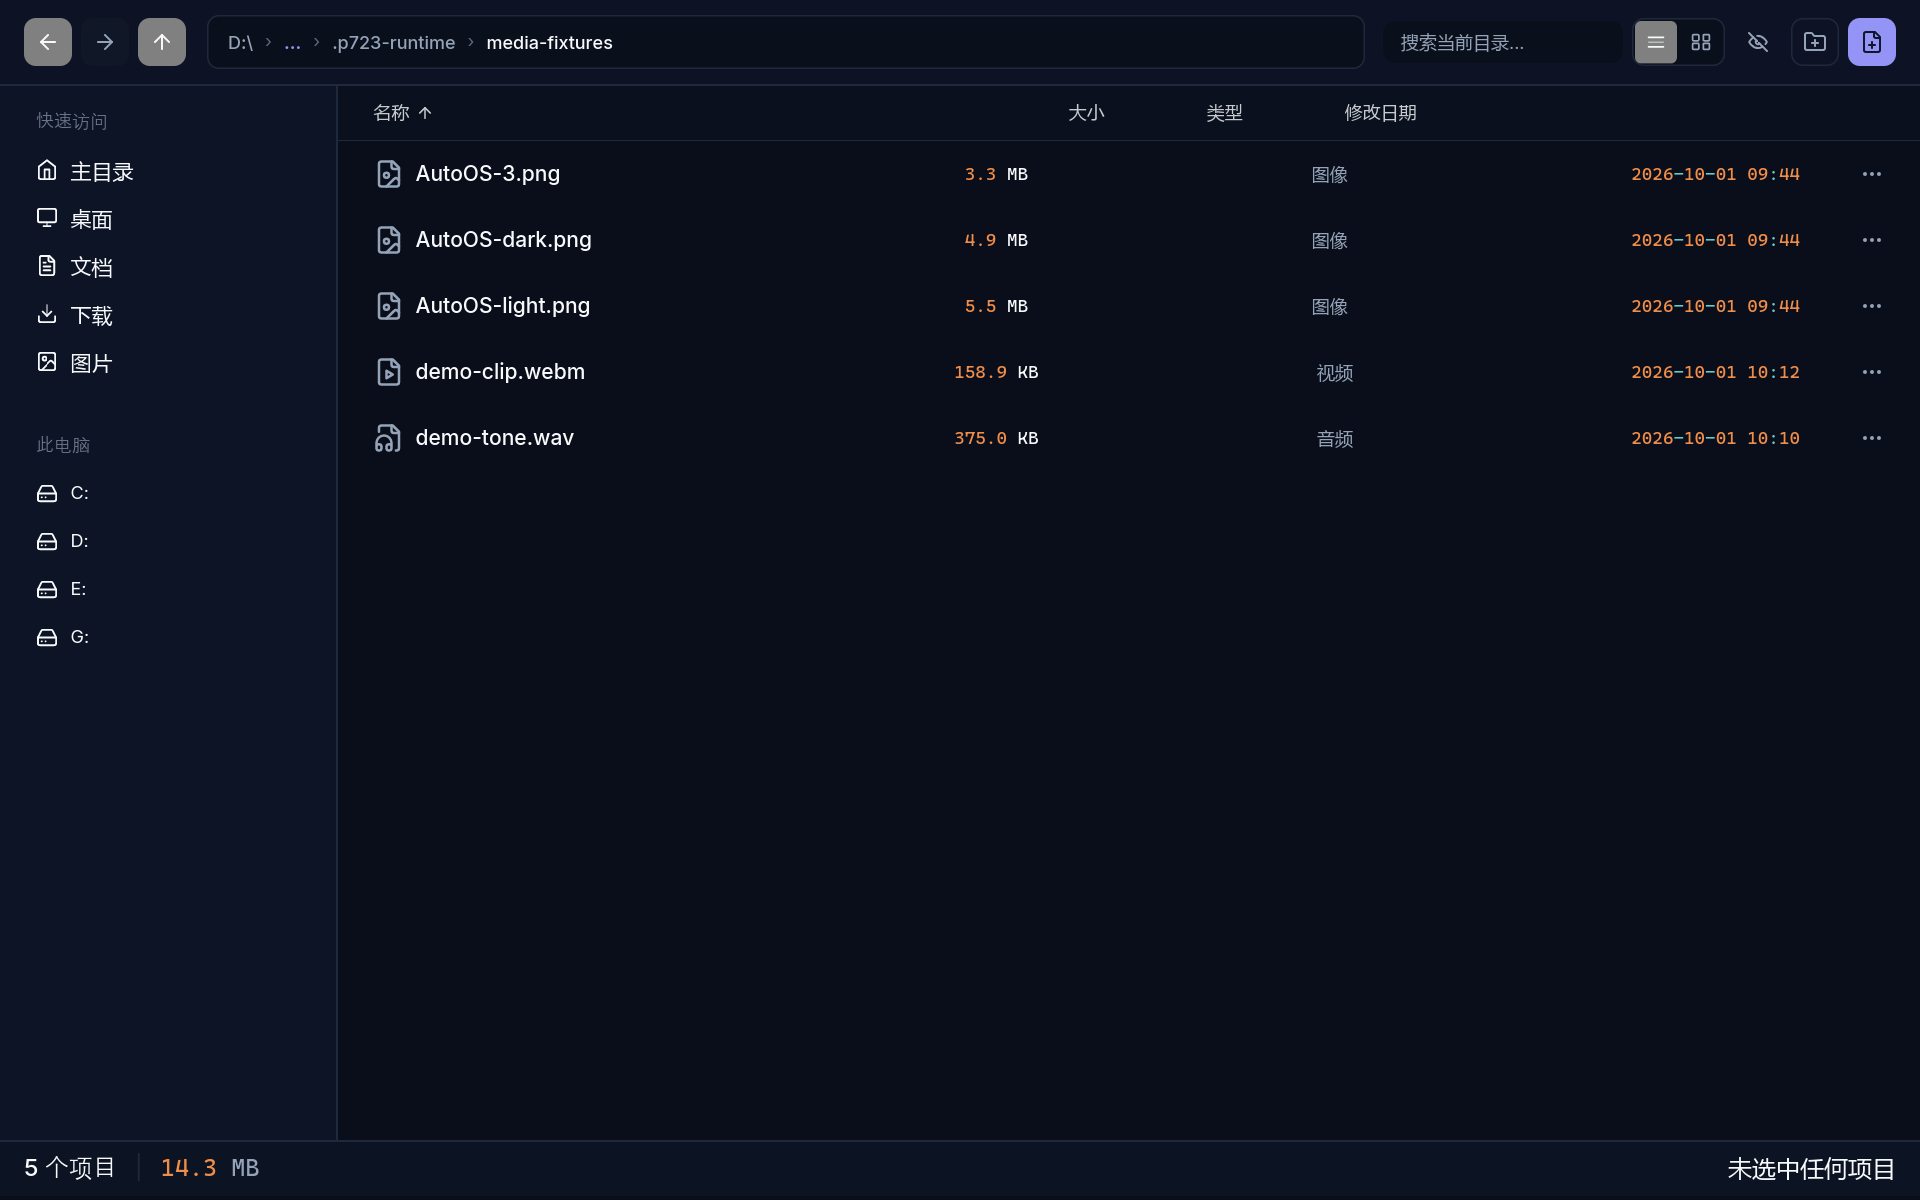The width and height of the screenshot is (1920, 1200).
Task: Open 图片 in quick access
Action: (x=168, y=364)
